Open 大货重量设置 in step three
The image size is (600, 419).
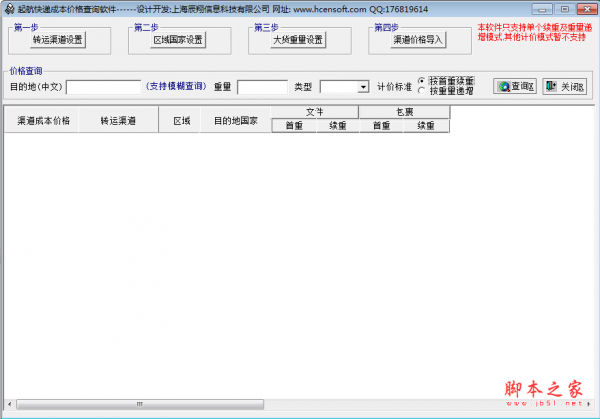[x=298, y=40]
